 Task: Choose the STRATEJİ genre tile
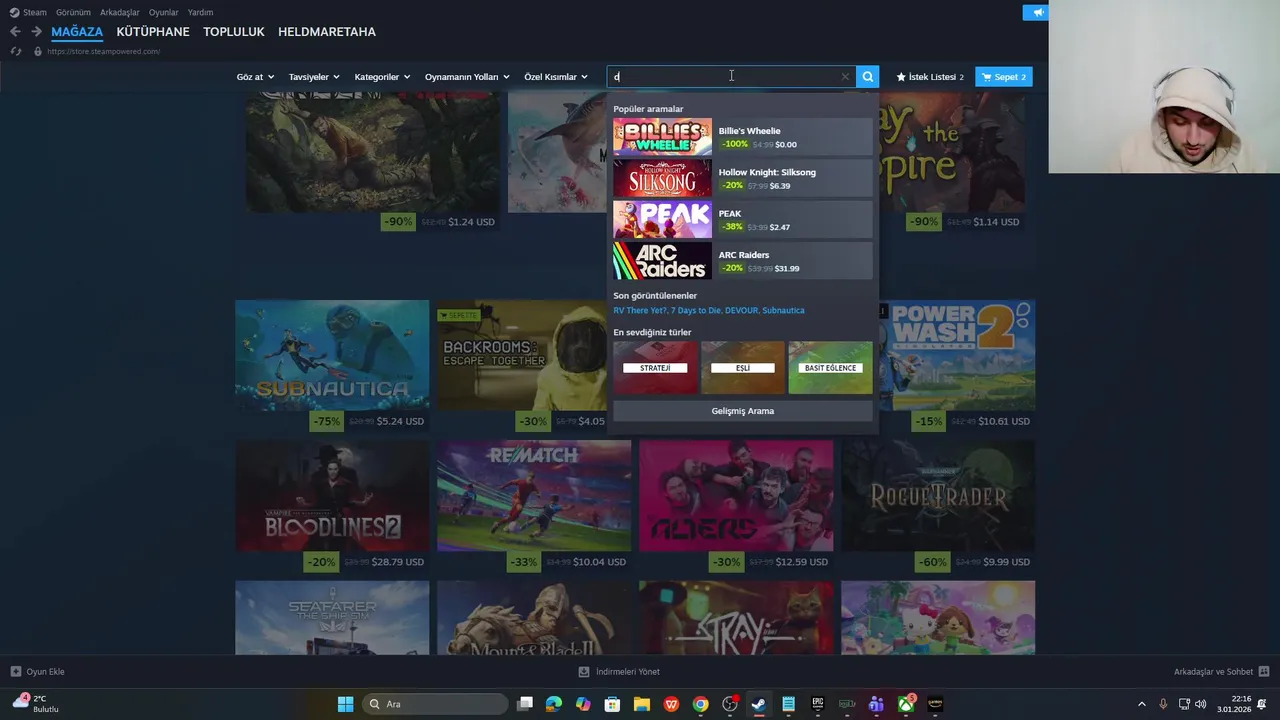[655, 367]
